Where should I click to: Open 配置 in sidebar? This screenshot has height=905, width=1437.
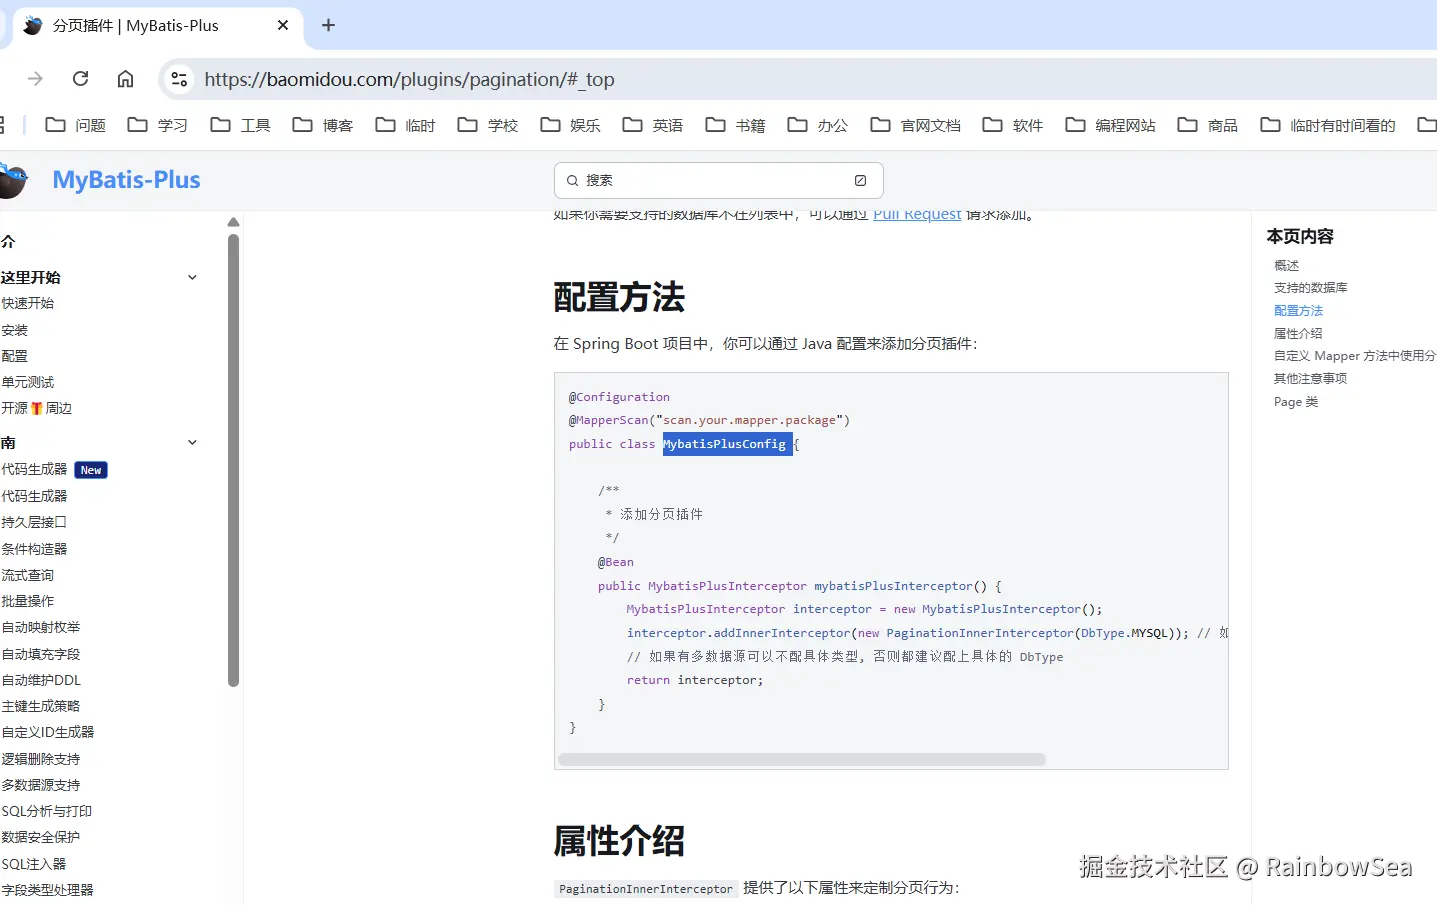pos(15,356)
